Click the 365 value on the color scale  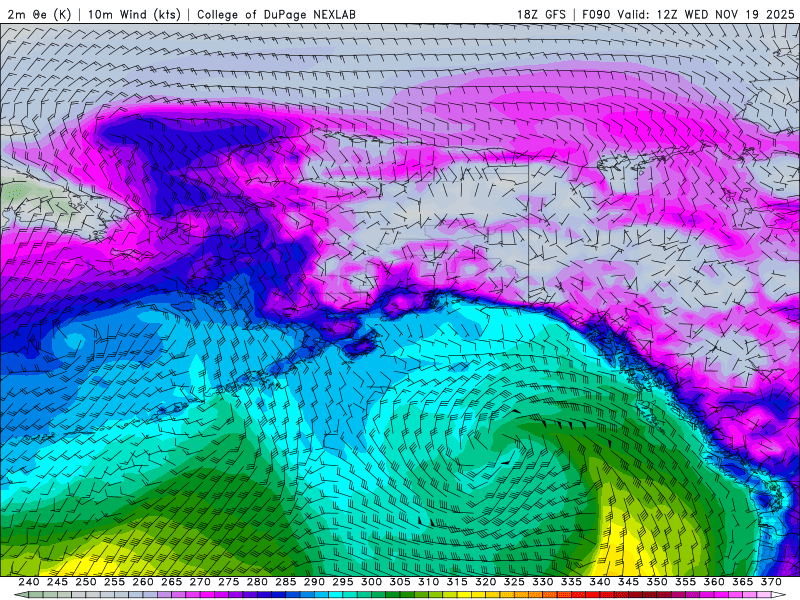[743, 582]
